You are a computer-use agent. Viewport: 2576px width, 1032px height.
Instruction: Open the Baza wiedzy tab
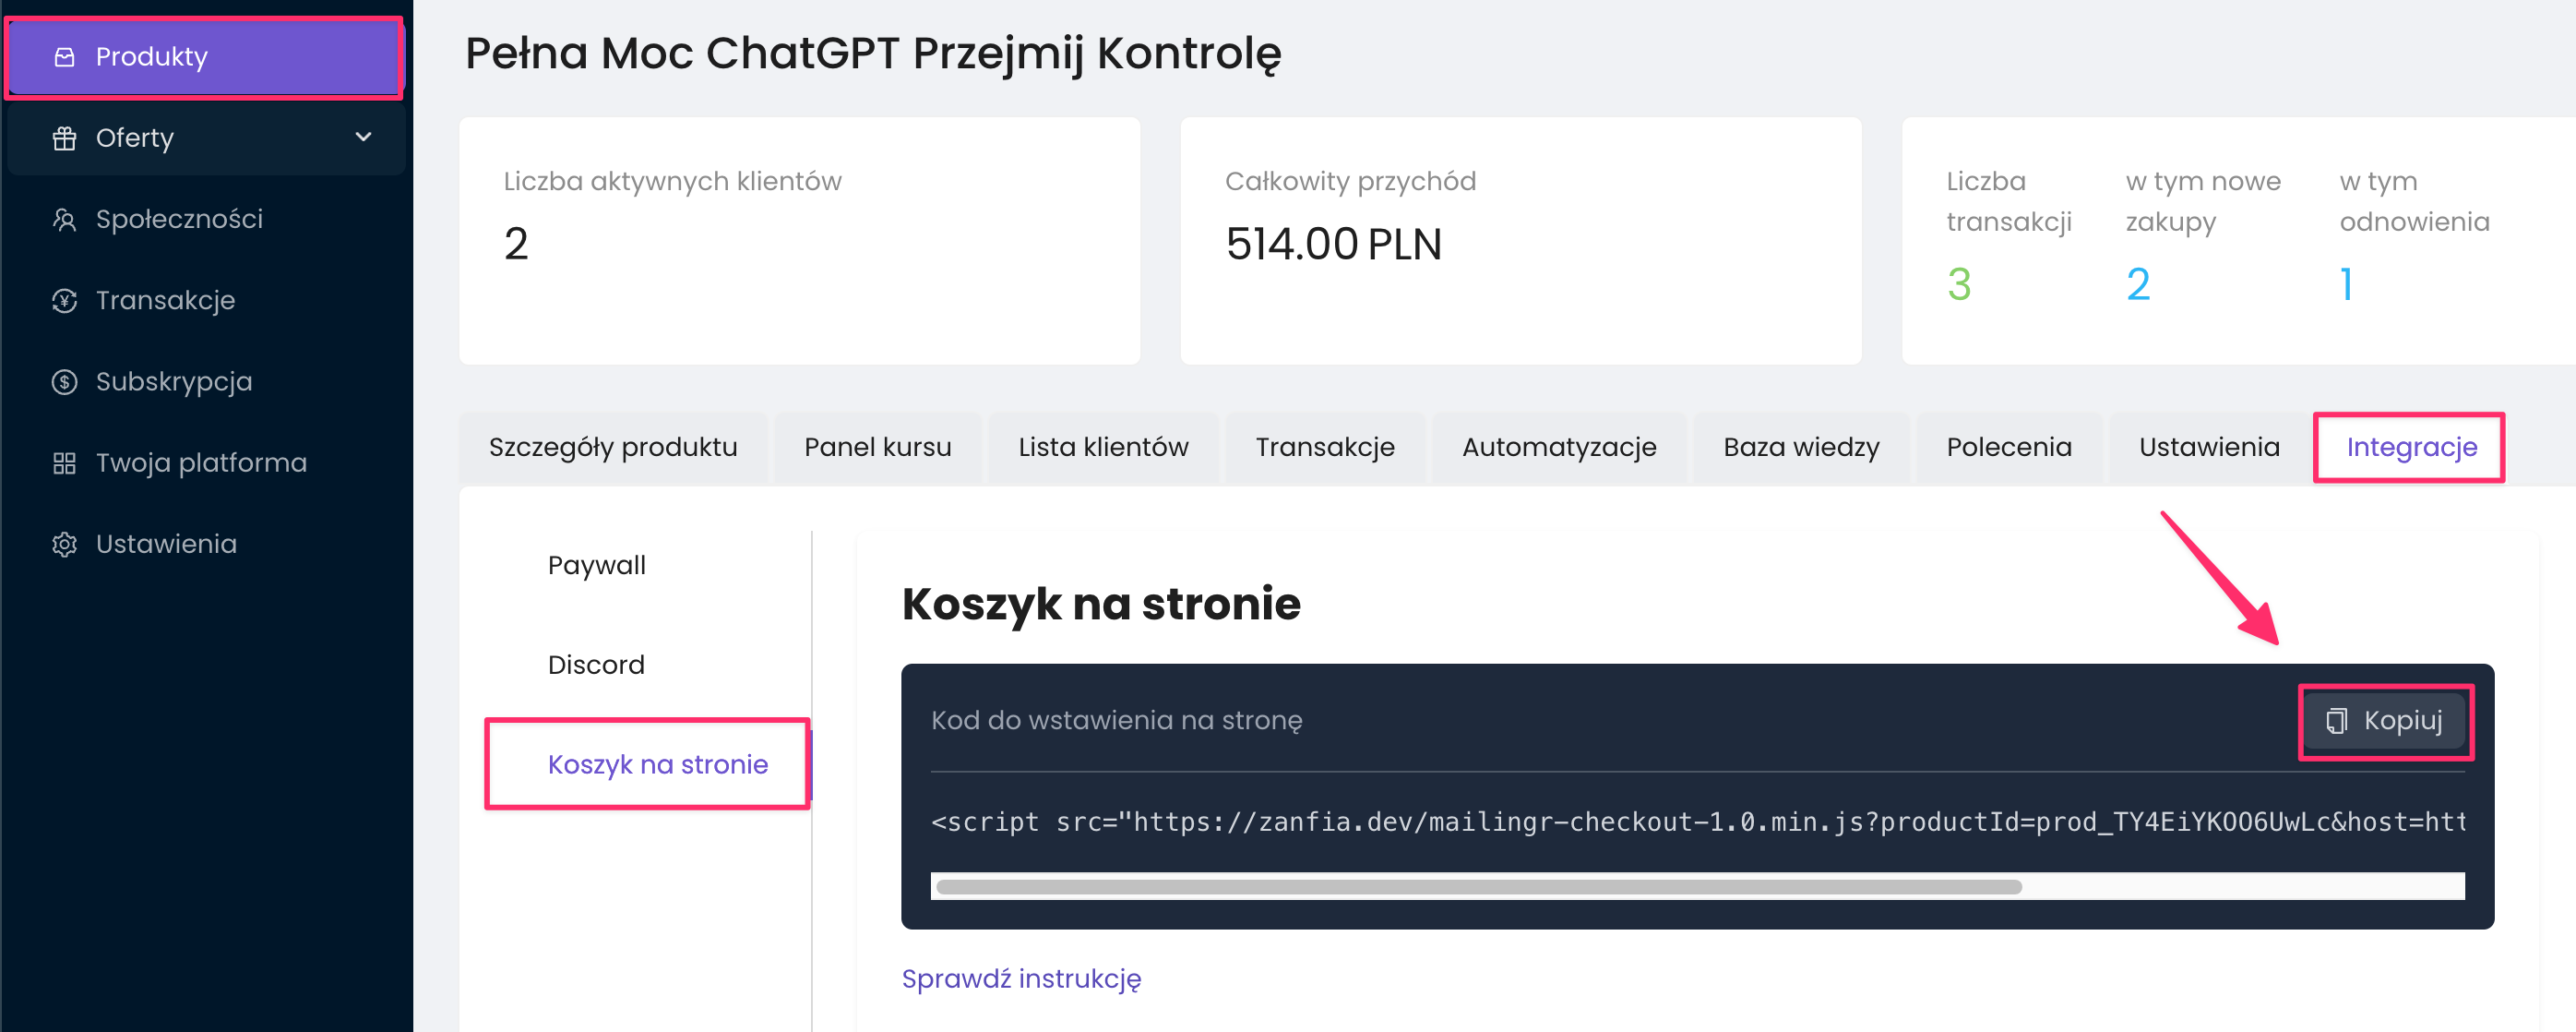click(x=1801, y=447)
